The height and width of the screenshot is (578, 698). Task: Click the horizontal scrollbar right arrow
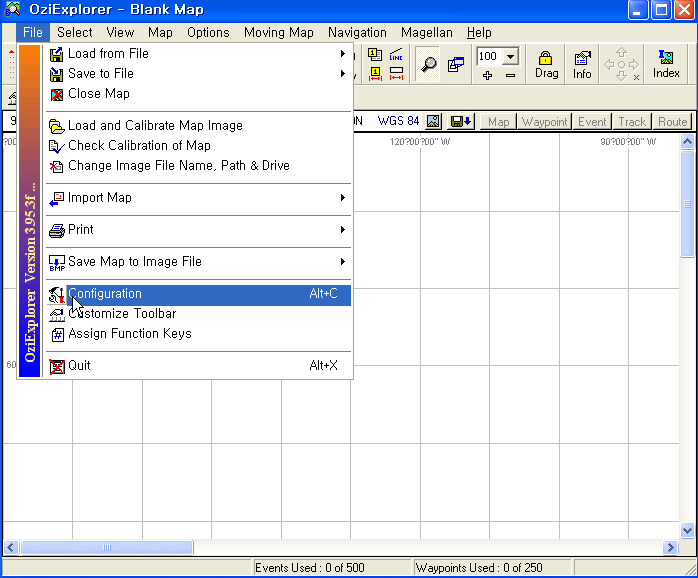pyautogui.click(x=670, y=547)
